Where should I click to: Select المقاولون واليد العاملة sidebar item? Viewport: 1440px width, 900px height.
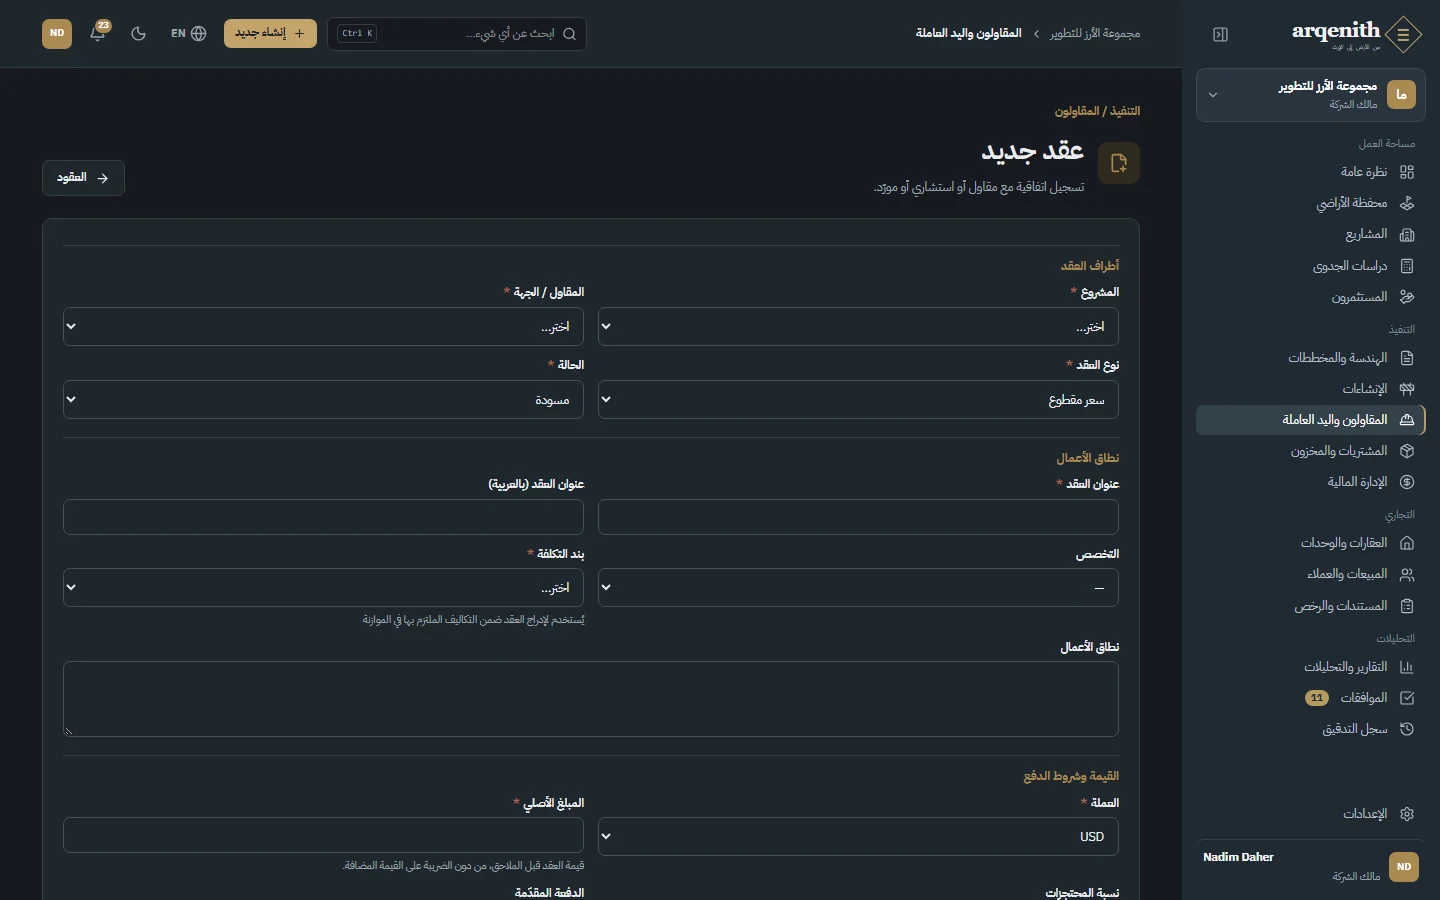point(1310,420)
